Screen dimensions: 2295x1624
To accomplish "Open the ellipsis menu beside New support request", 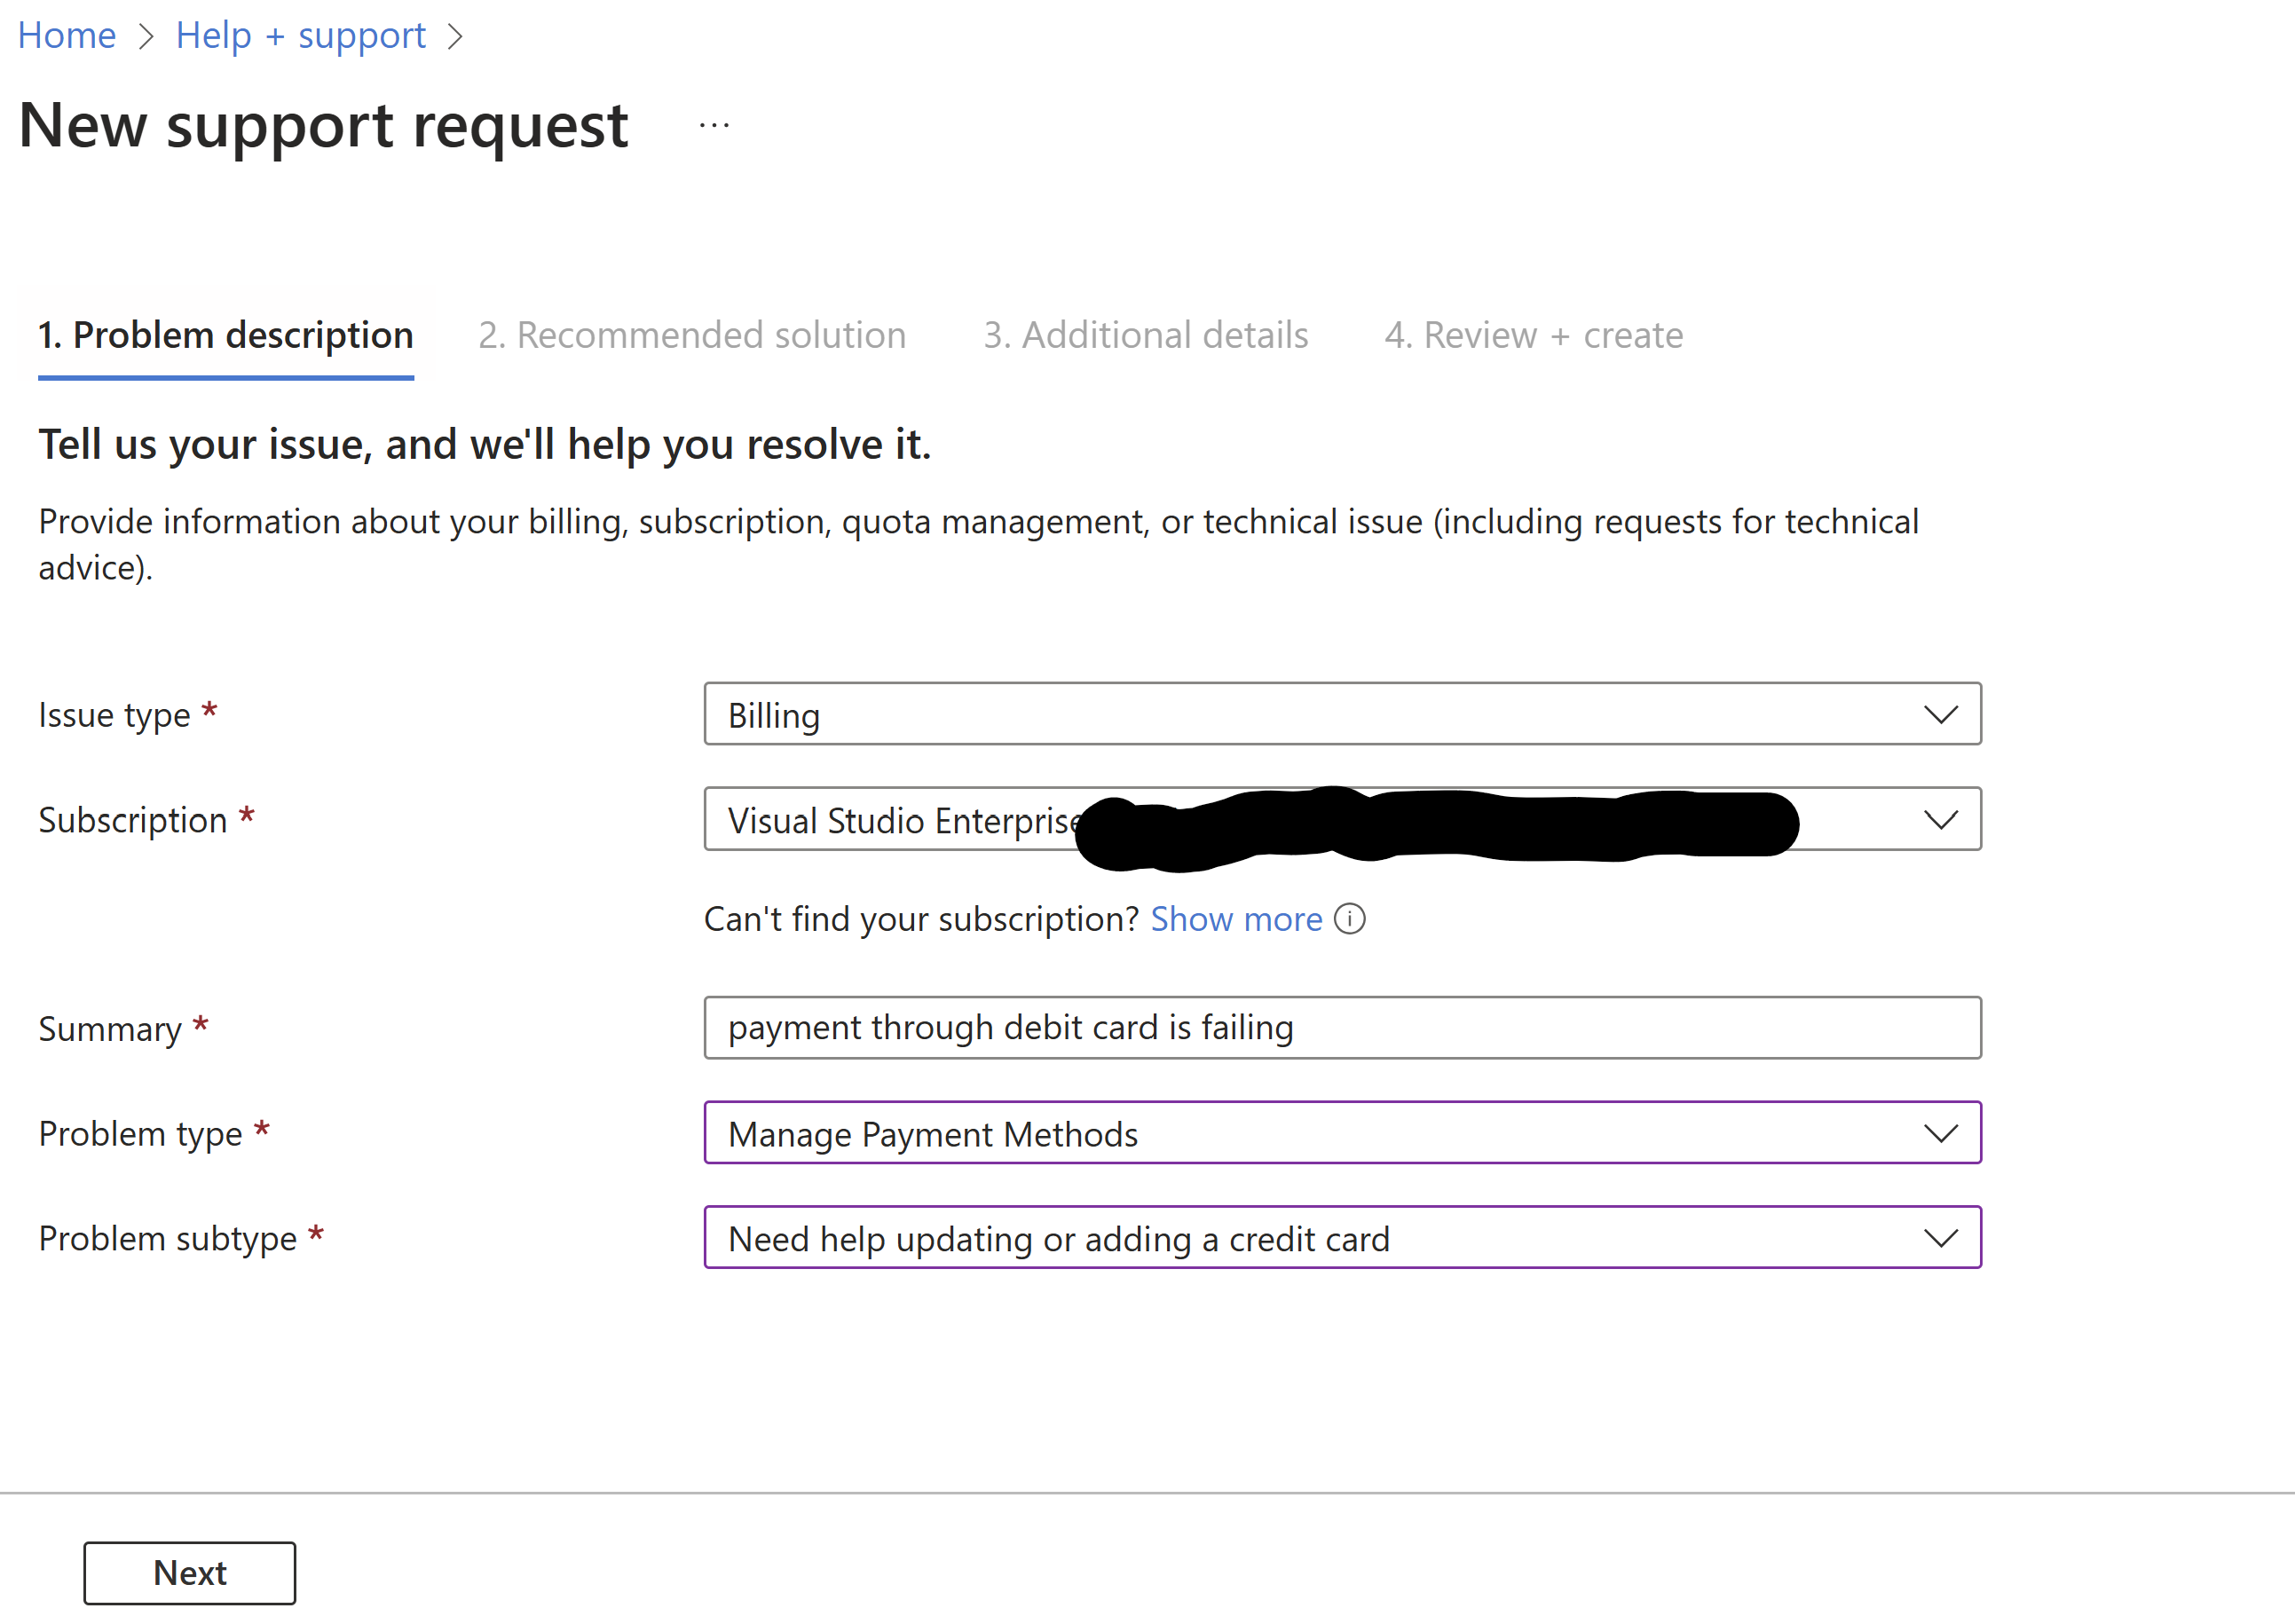I will click(x=714, y=126).
